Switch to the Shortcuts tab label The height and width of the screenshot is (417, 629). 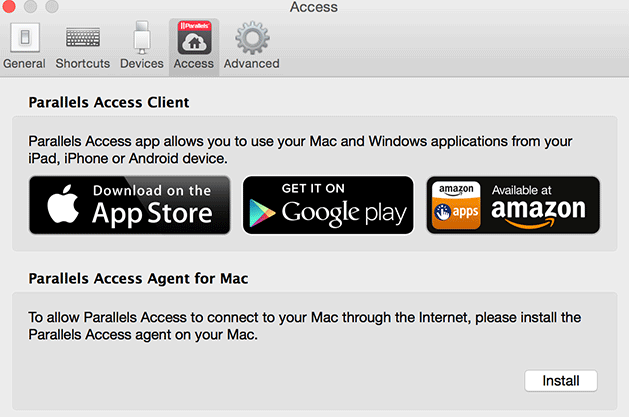[x=83, y=63]
